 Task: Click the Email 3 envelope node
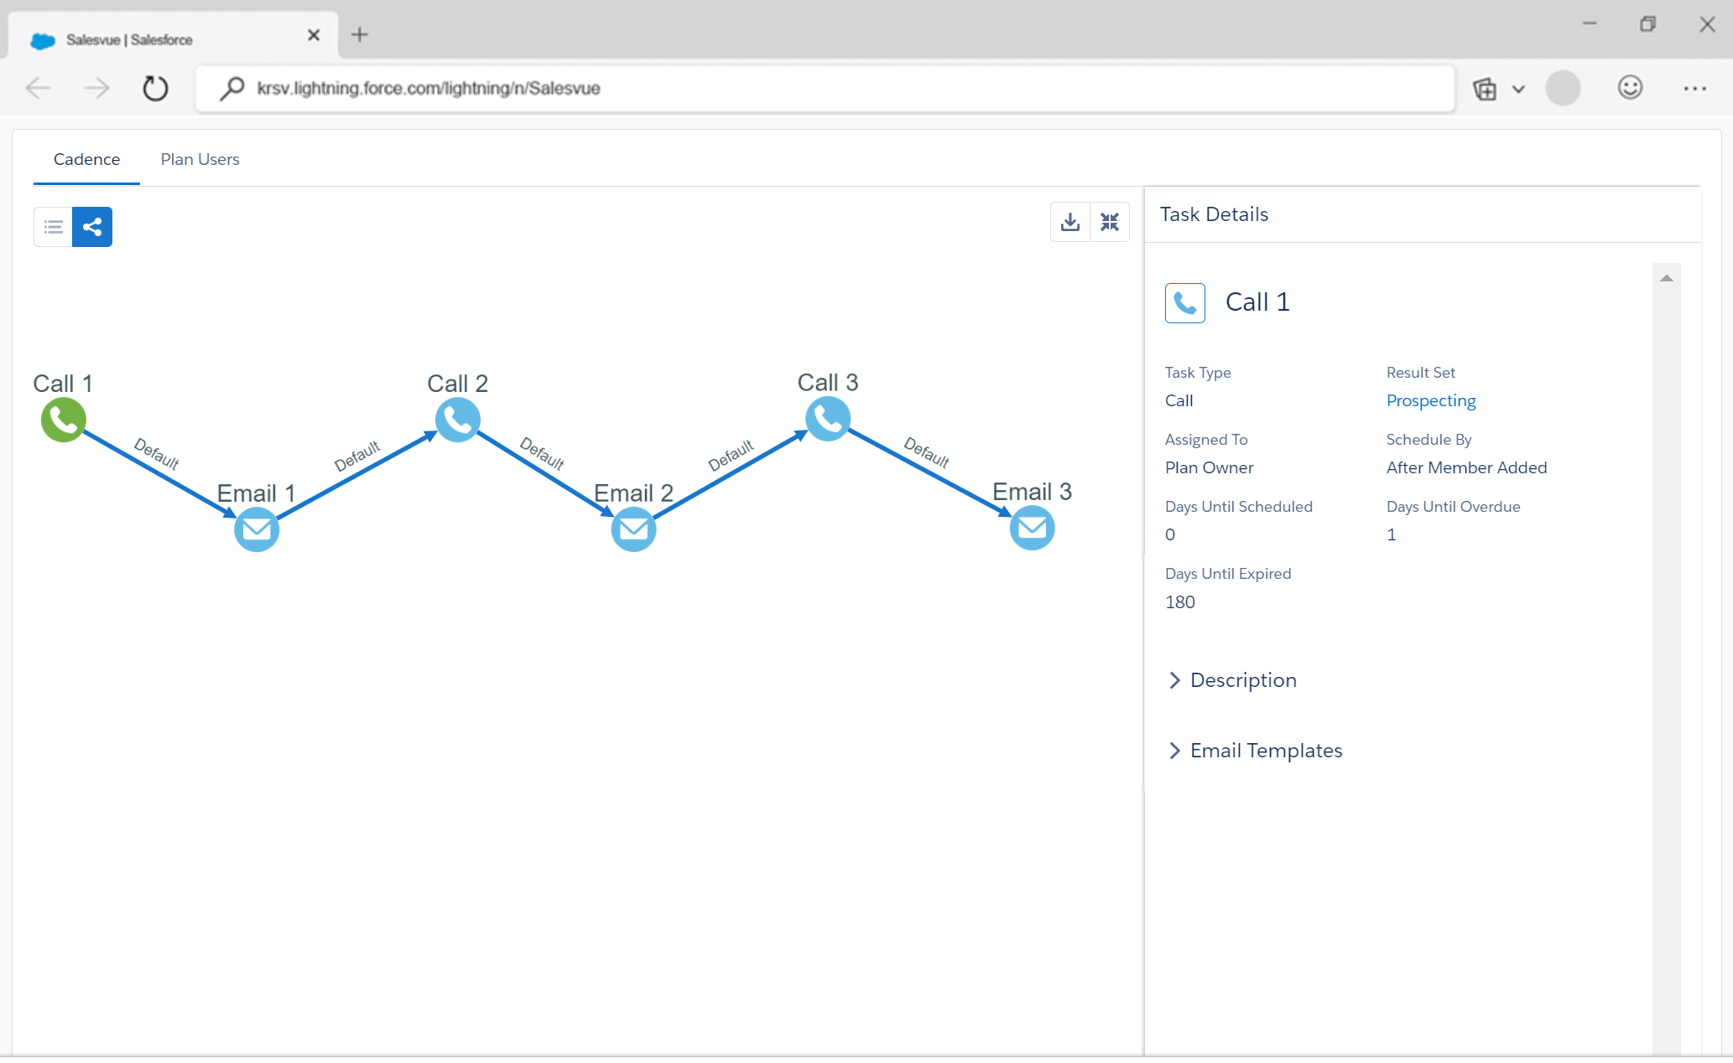[x=1031, y=528]
